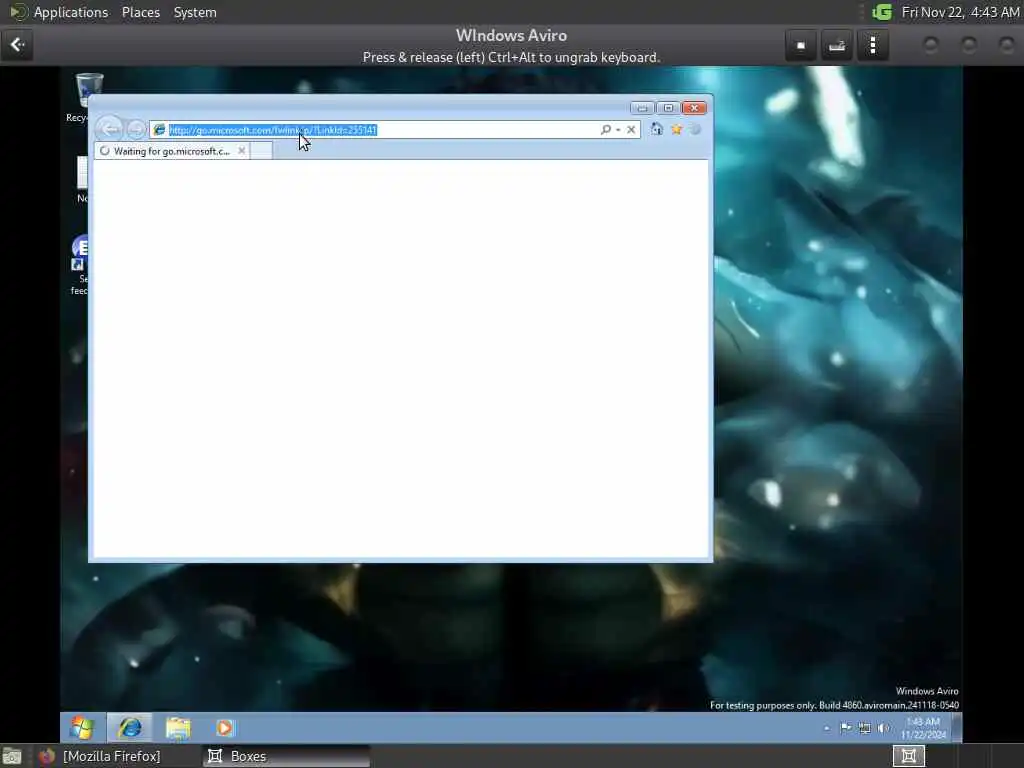Close the 'Waiting for go.microsoft.c...' tab
This screenshot has width=1024, height=768.
(242, 151)
